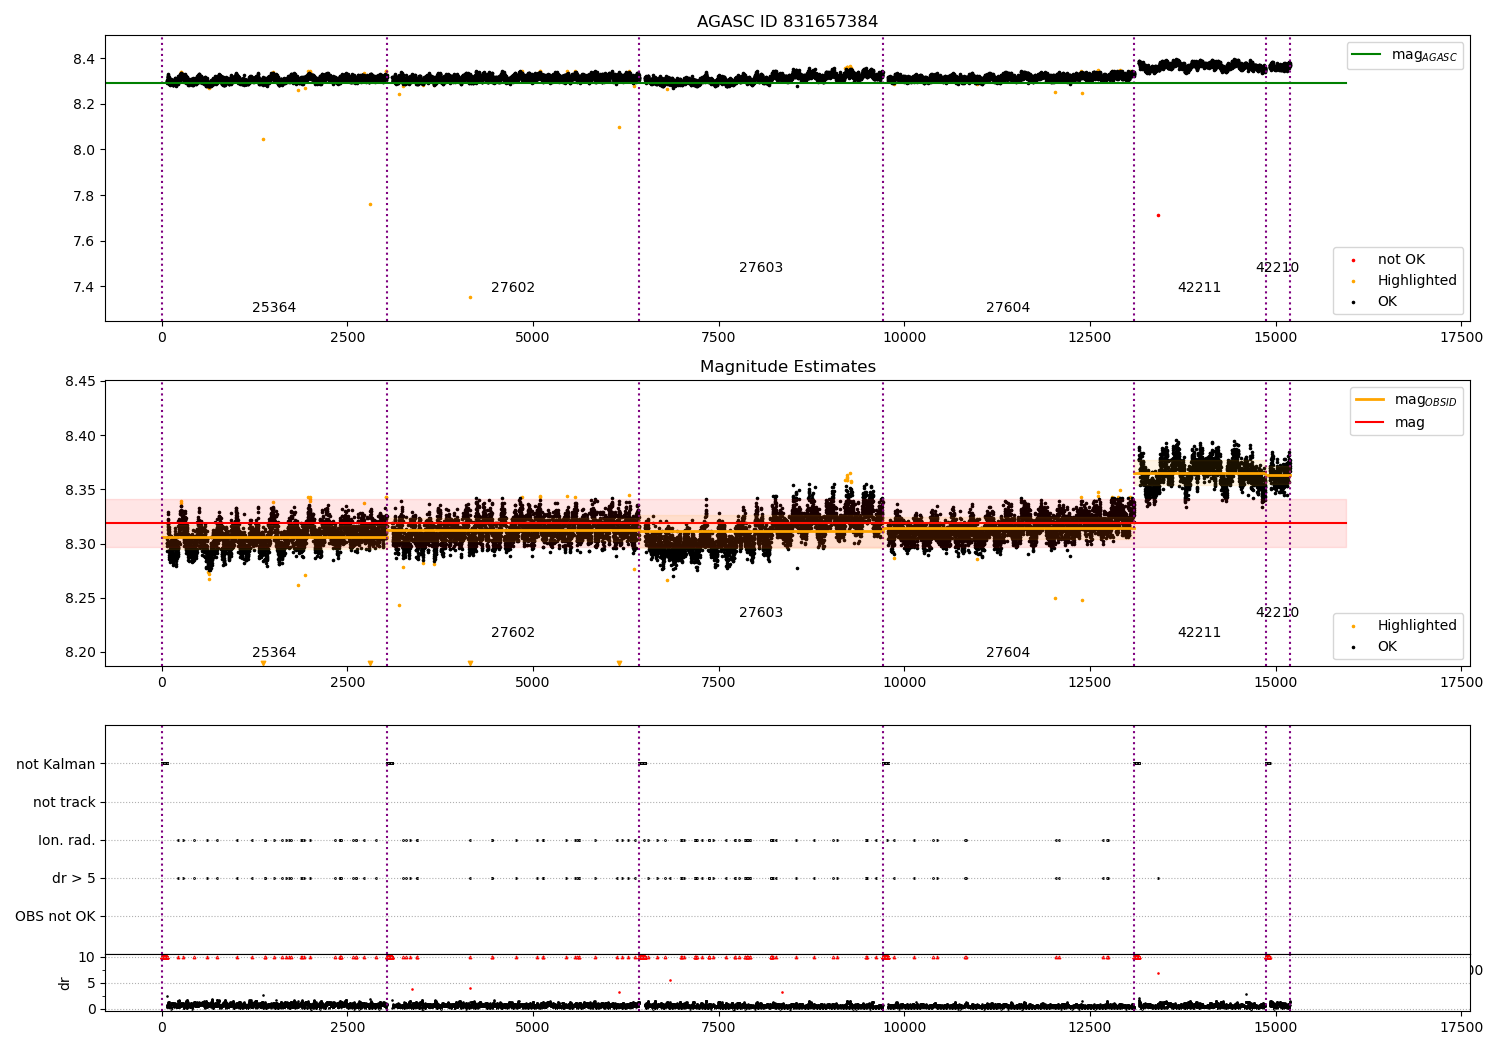The width and height of the screenshot is (1500, 1050).
Task: Click the red "mag" legend entry
Action: coord(1391,423)
